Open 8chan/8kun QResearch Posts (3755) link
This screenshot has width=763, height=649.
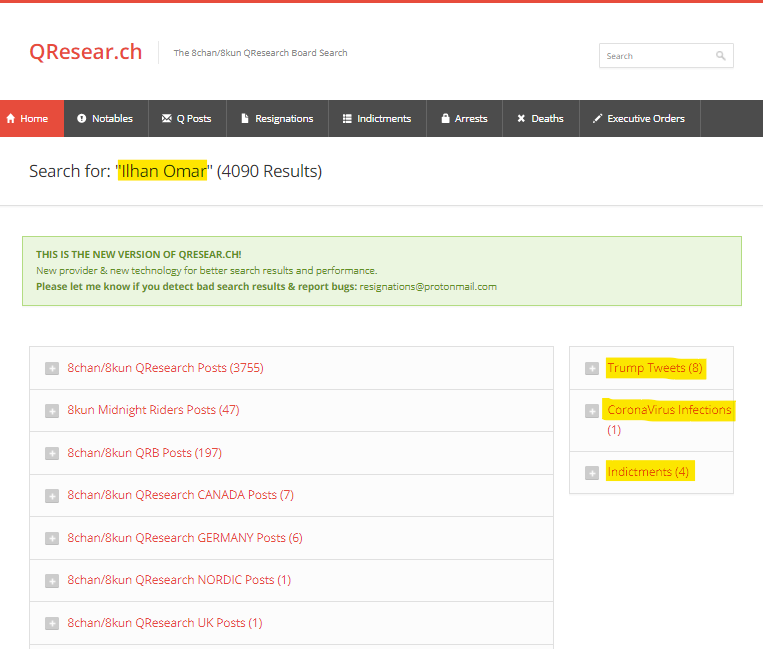(165, 368)
